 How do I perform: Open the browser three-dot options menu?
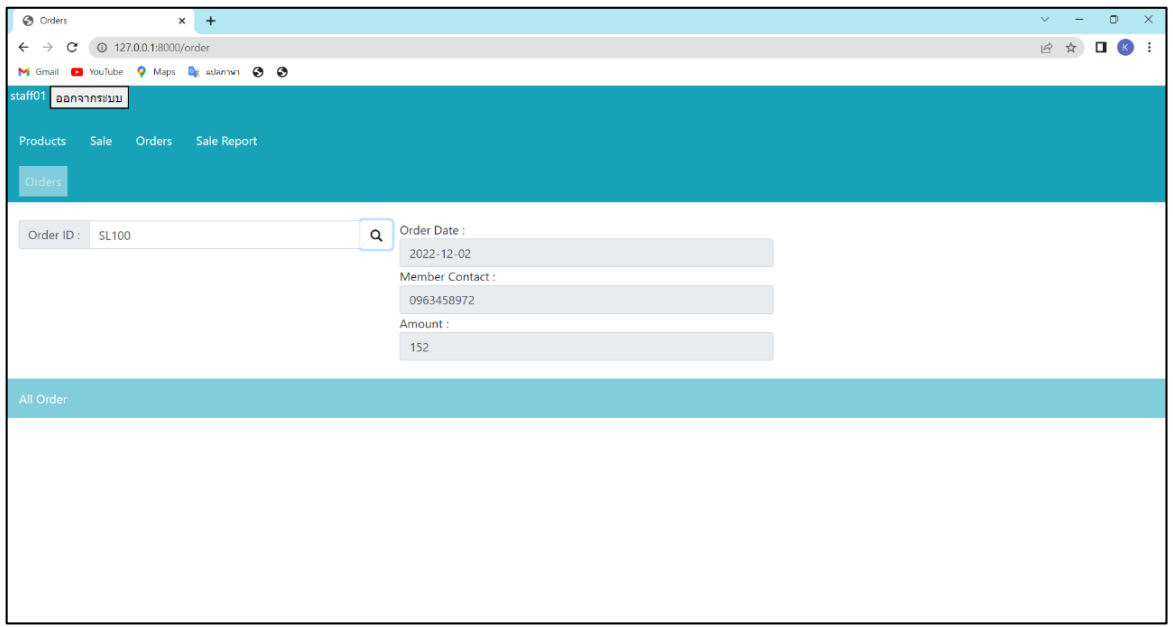tap(1148, 46)
